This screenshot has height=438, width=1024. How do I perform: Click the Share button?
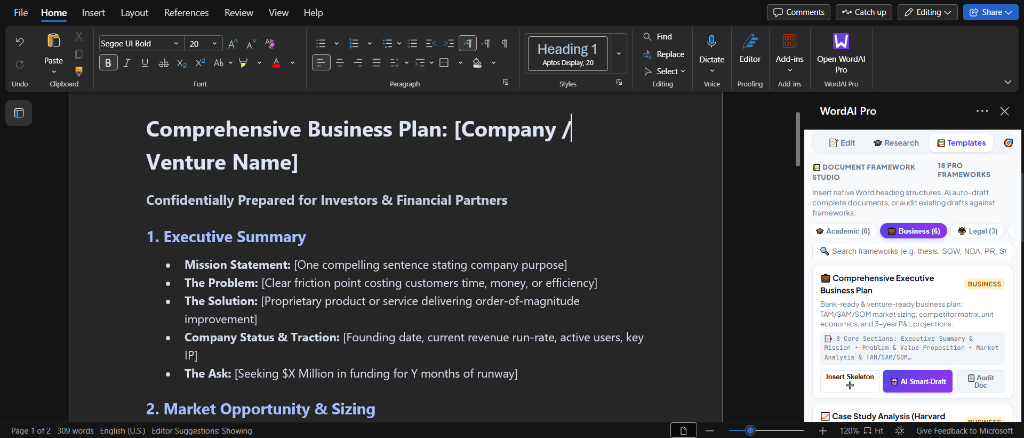coord(991,12)
